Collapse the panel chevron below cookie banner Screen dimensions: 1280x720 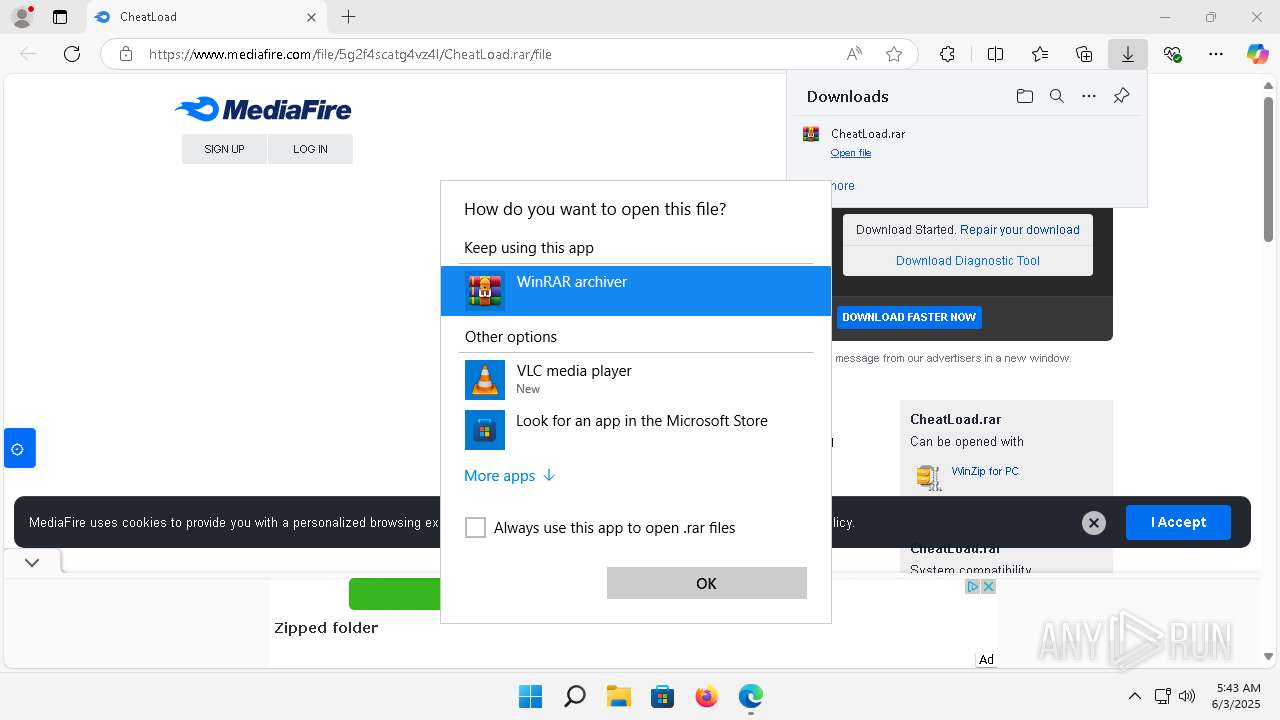pyautogui.click(x=32, y=563)
